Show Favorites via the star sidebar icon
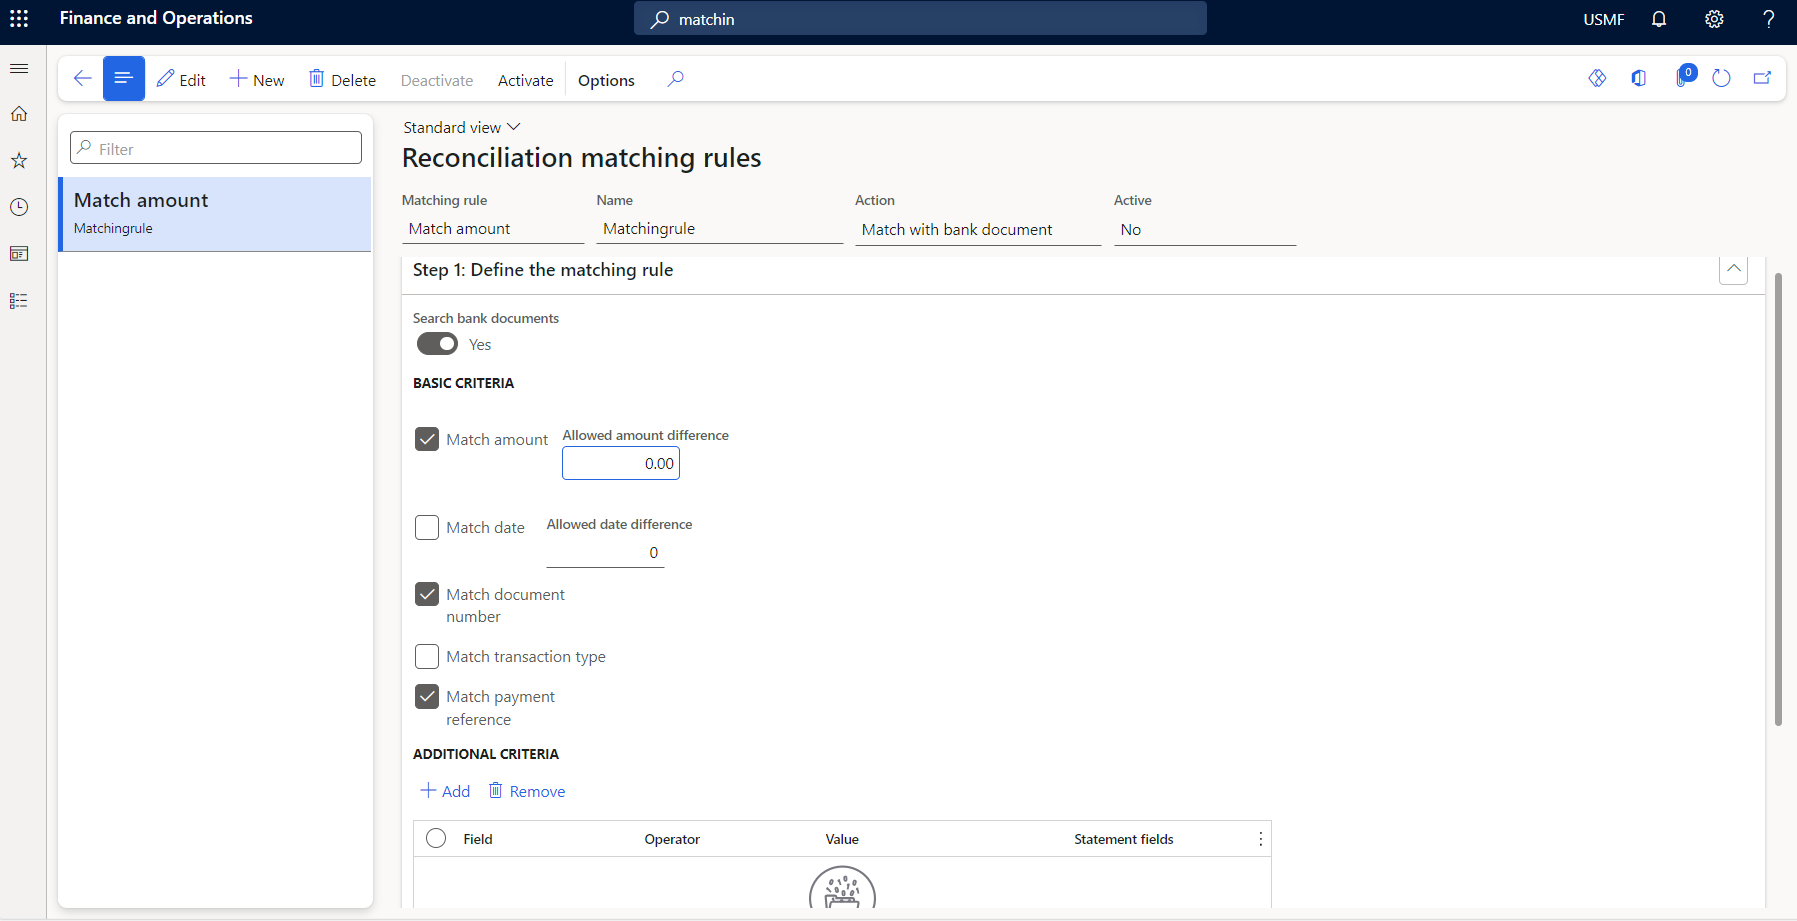Viewport: 1797px width, 921px height. (x=19, y=160)
